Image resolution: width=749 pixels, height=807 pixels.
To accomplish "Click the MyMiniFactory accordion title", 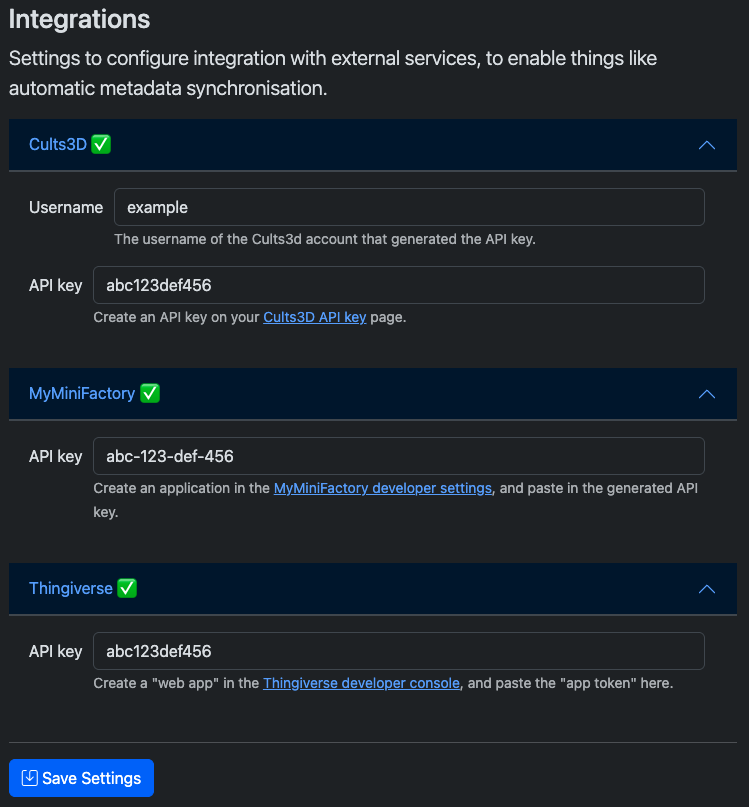I will click(x=82, y=394).
